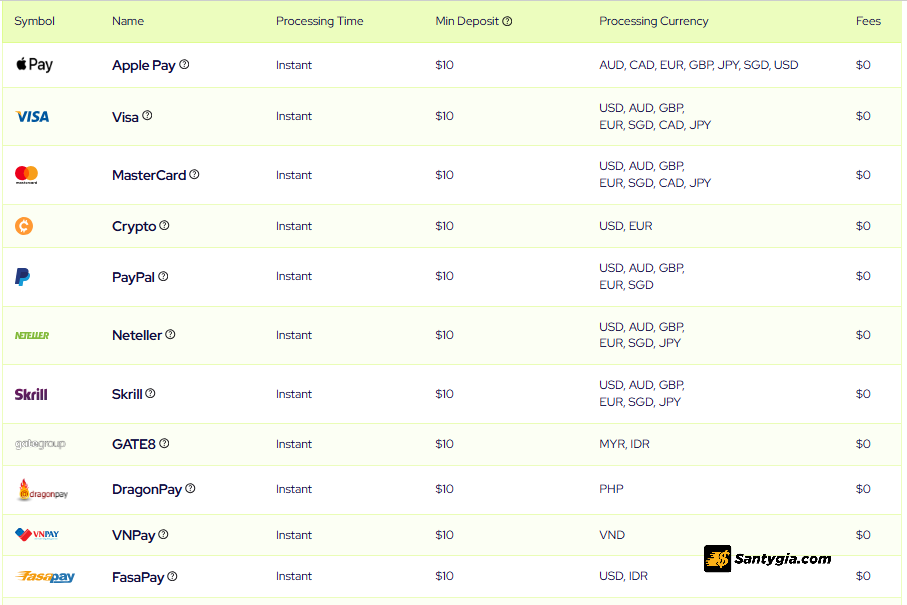The image size is (907, 605).
Task: Click the Processing Currency column header
Action: [654, 21]
